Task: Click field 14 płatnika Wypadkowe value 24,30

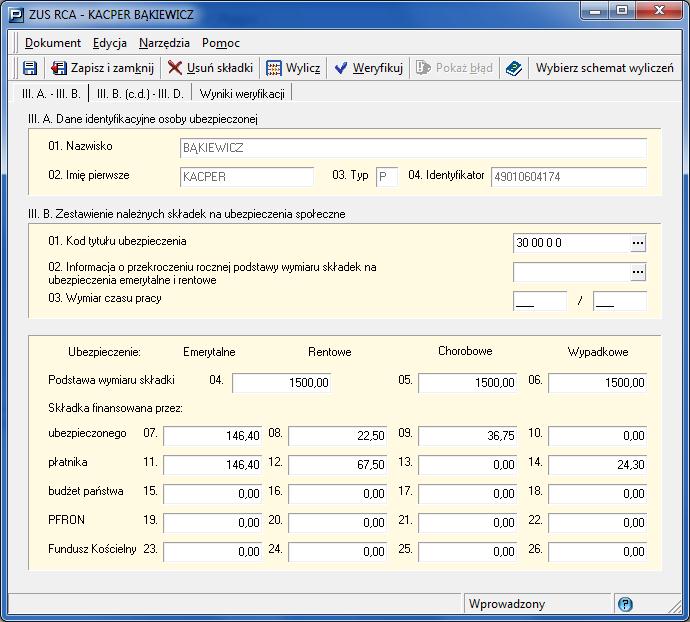Action: pyautogui.click(x=597, y=465)
